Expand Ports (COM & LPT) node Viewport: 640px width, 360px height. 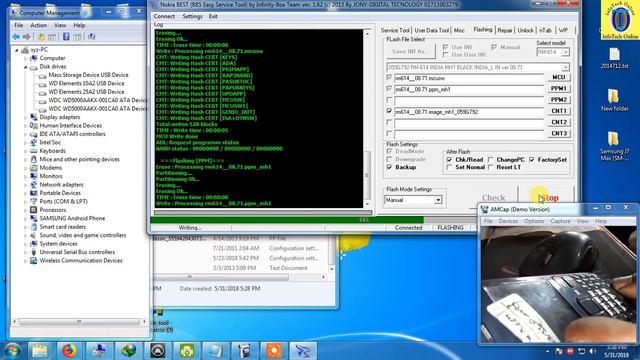(x=25, y=202)
